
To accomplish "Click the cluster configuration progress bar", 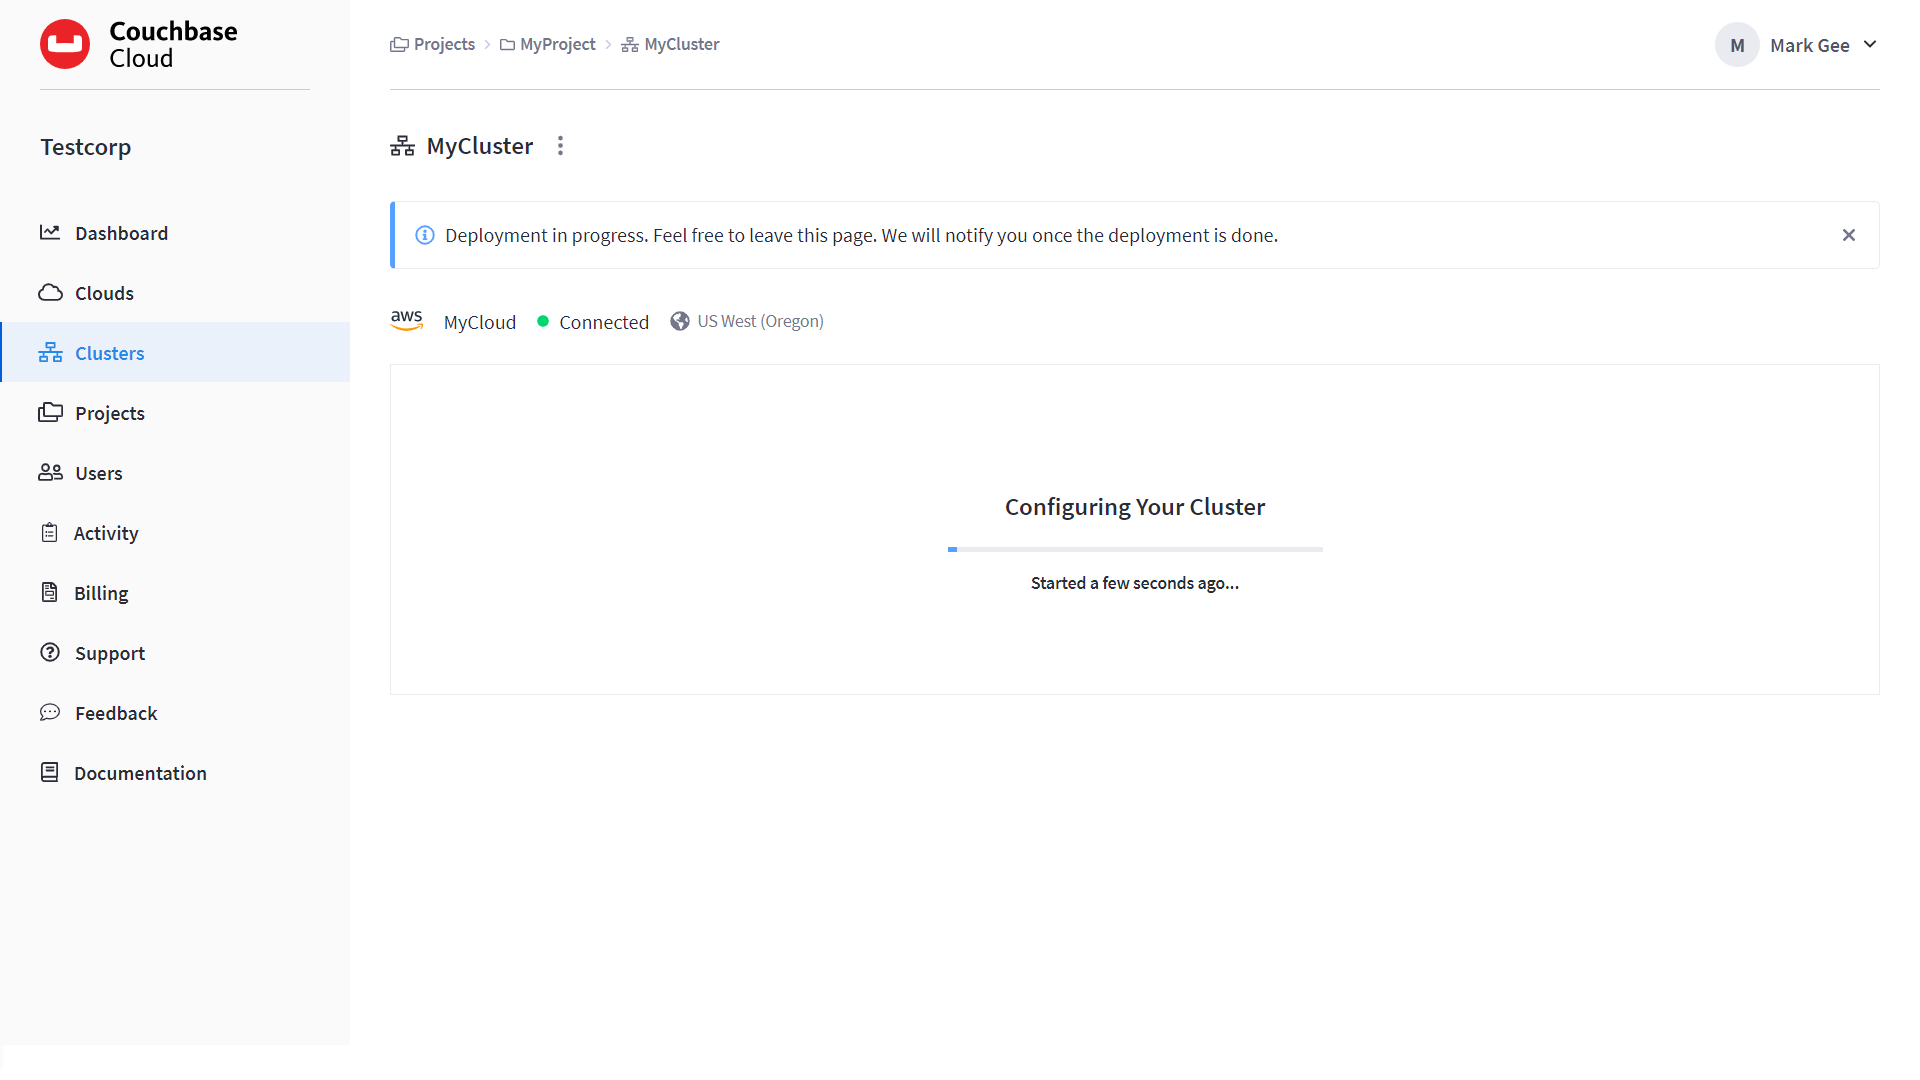I will 1135,549.
